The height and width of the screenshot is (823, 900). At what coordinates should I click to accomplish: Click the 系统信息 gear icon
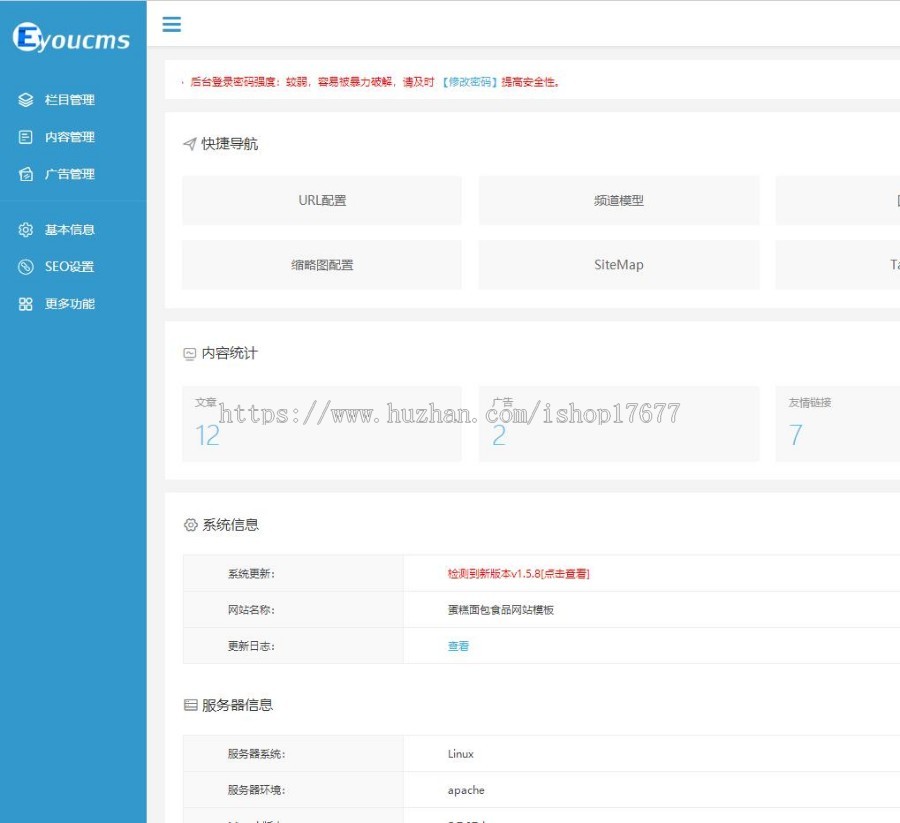coord(190,525)
